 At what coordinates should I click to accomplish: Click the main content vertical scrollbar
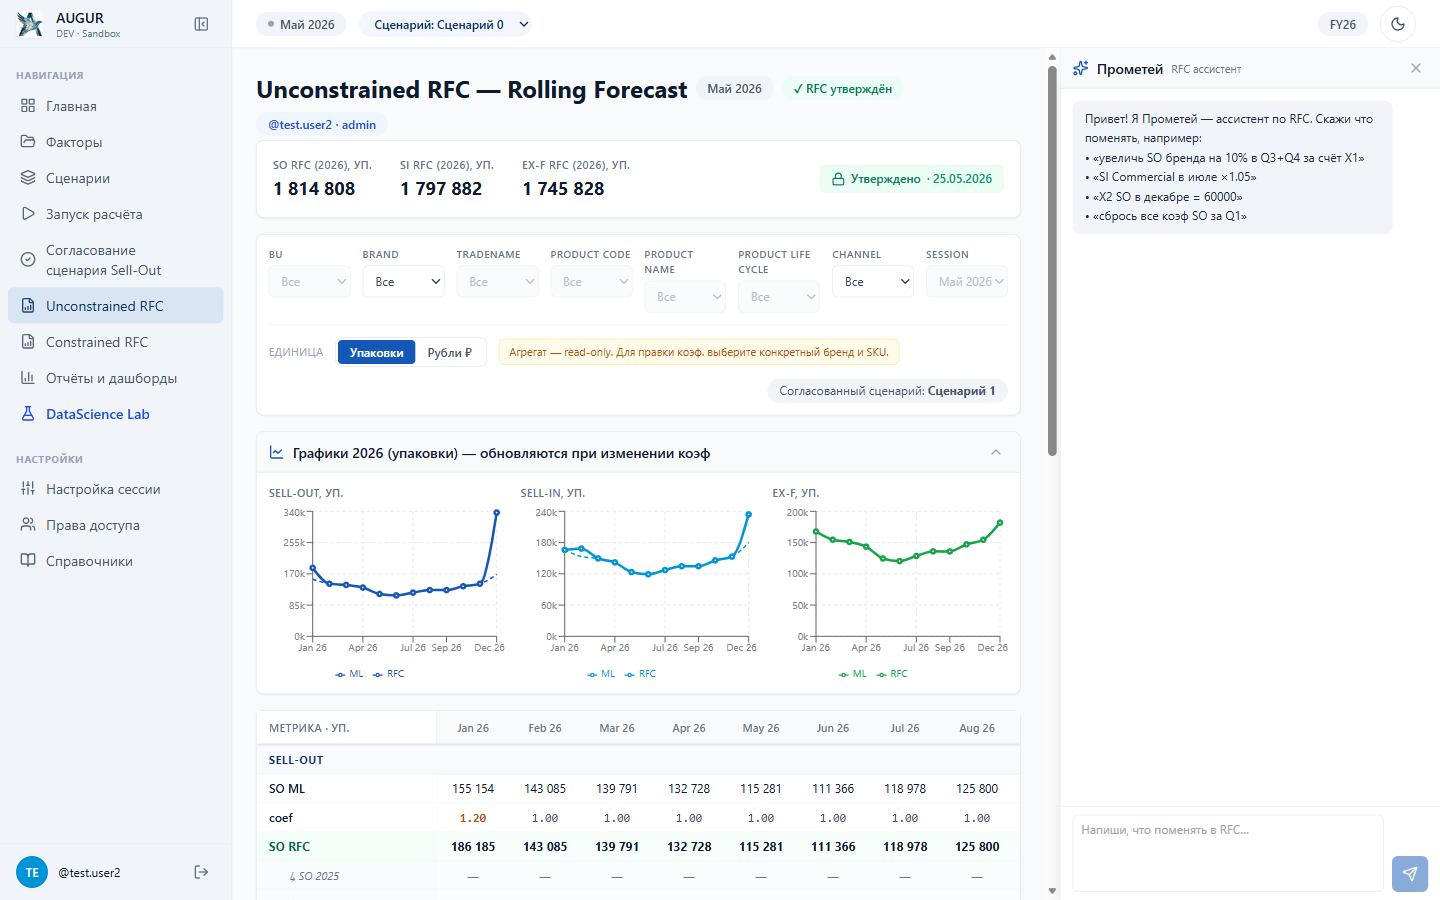(1052, 260)
